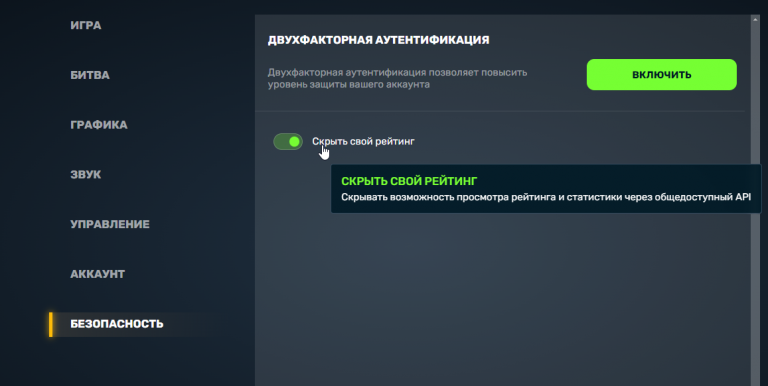Click the tooltip title СКРЫТЬ СВОЙ РЕЙТИНГ
The width and height of the screenshot is (768, 386).
coord(409,181)
